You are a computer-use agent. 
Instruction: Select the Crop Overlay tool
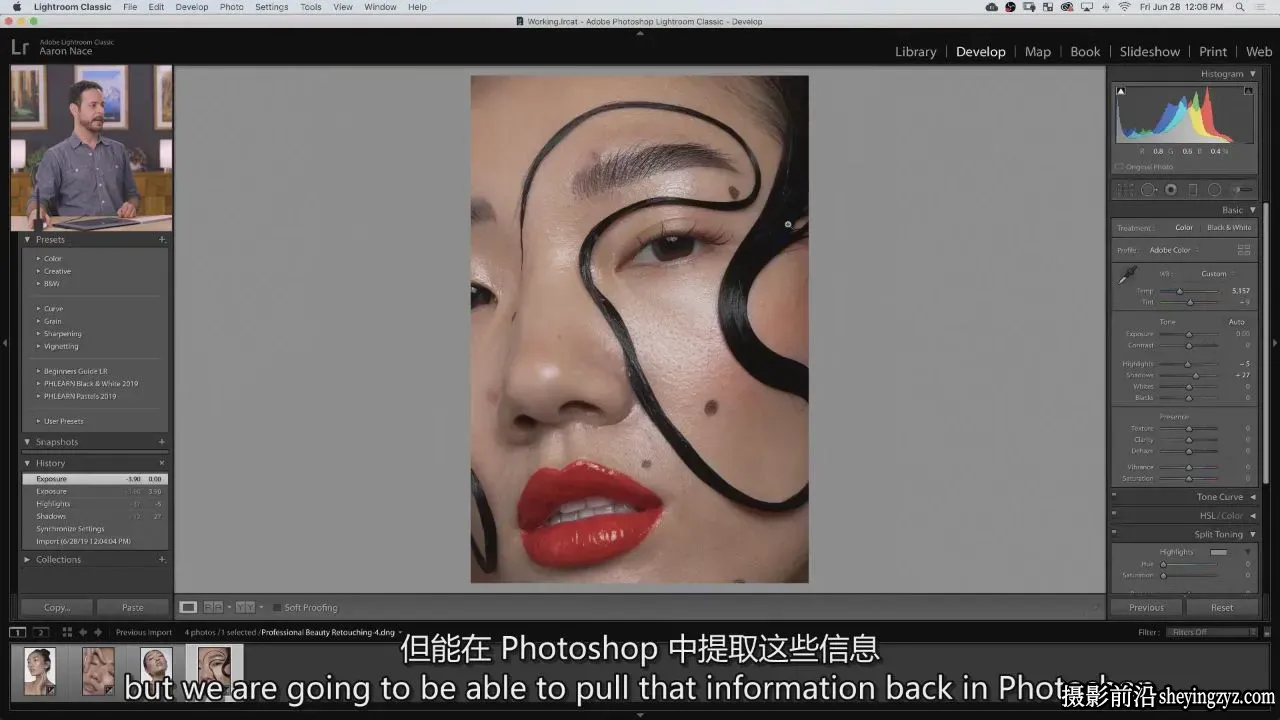[x=1126, y=190]
